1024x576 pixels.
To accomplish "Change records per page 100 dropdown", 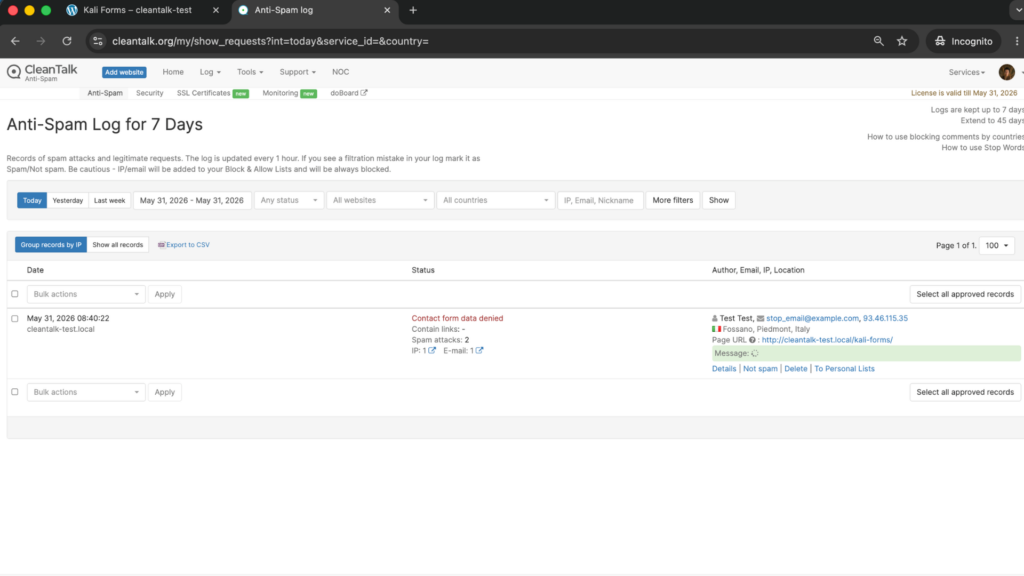I will tap(997, 246).
